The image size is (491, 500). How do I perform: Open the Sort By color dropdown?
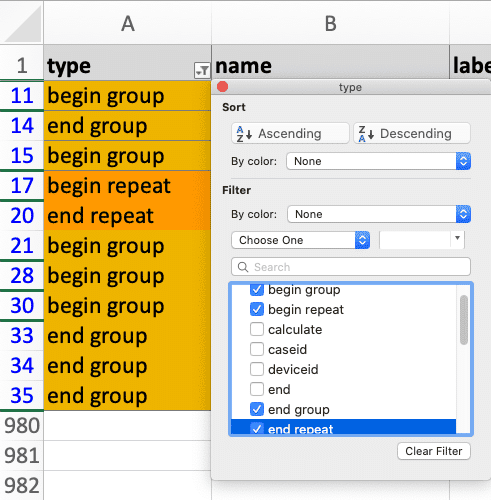(x=378, y=161)
